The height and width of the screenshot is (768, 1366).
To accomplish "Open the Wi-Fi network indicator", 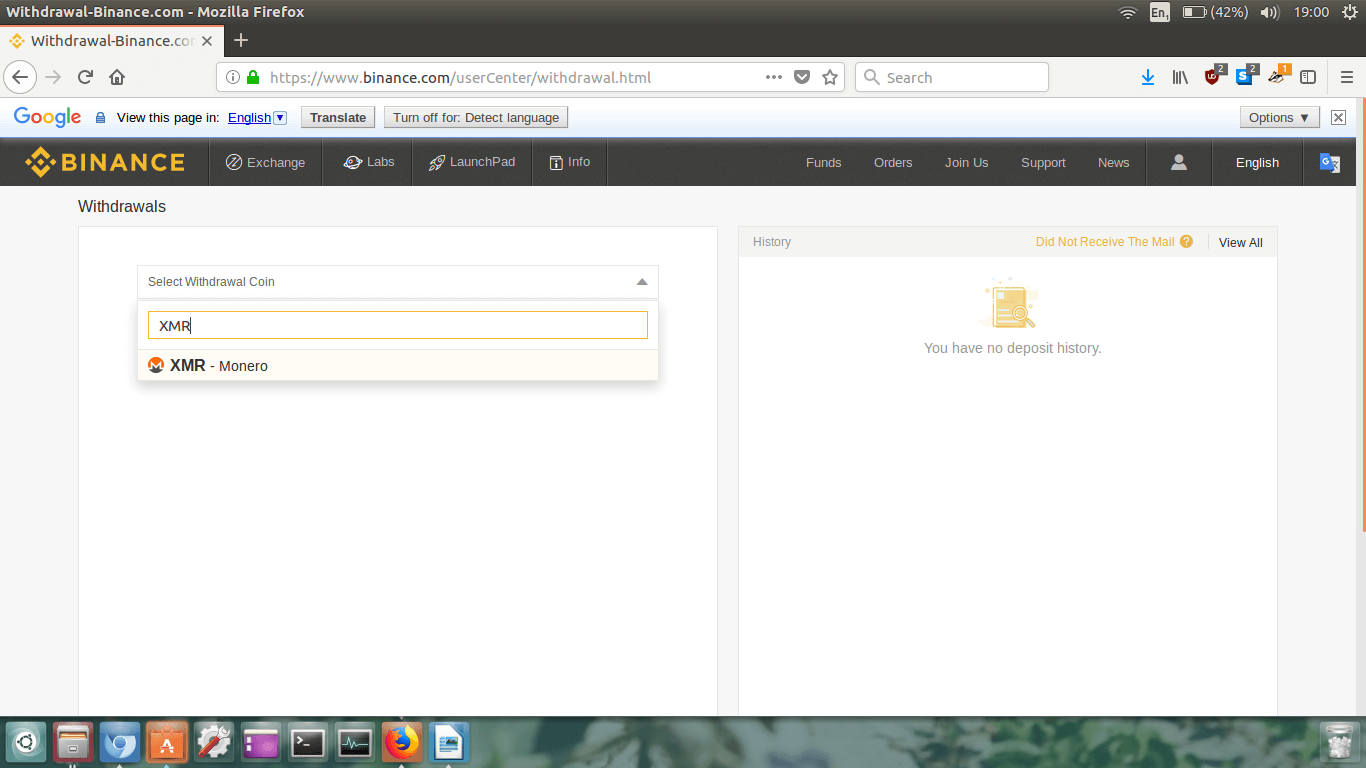I will pos(1128,12).
